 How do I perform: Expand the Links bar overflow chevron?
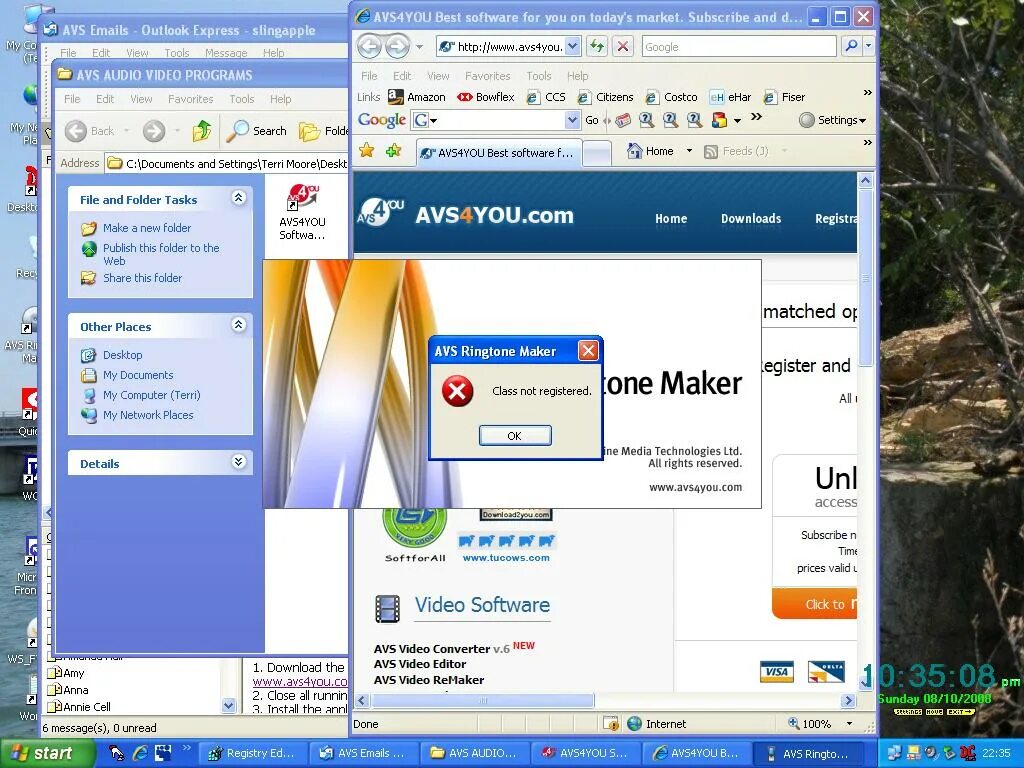pyautogui.click(x=867, y=93)
